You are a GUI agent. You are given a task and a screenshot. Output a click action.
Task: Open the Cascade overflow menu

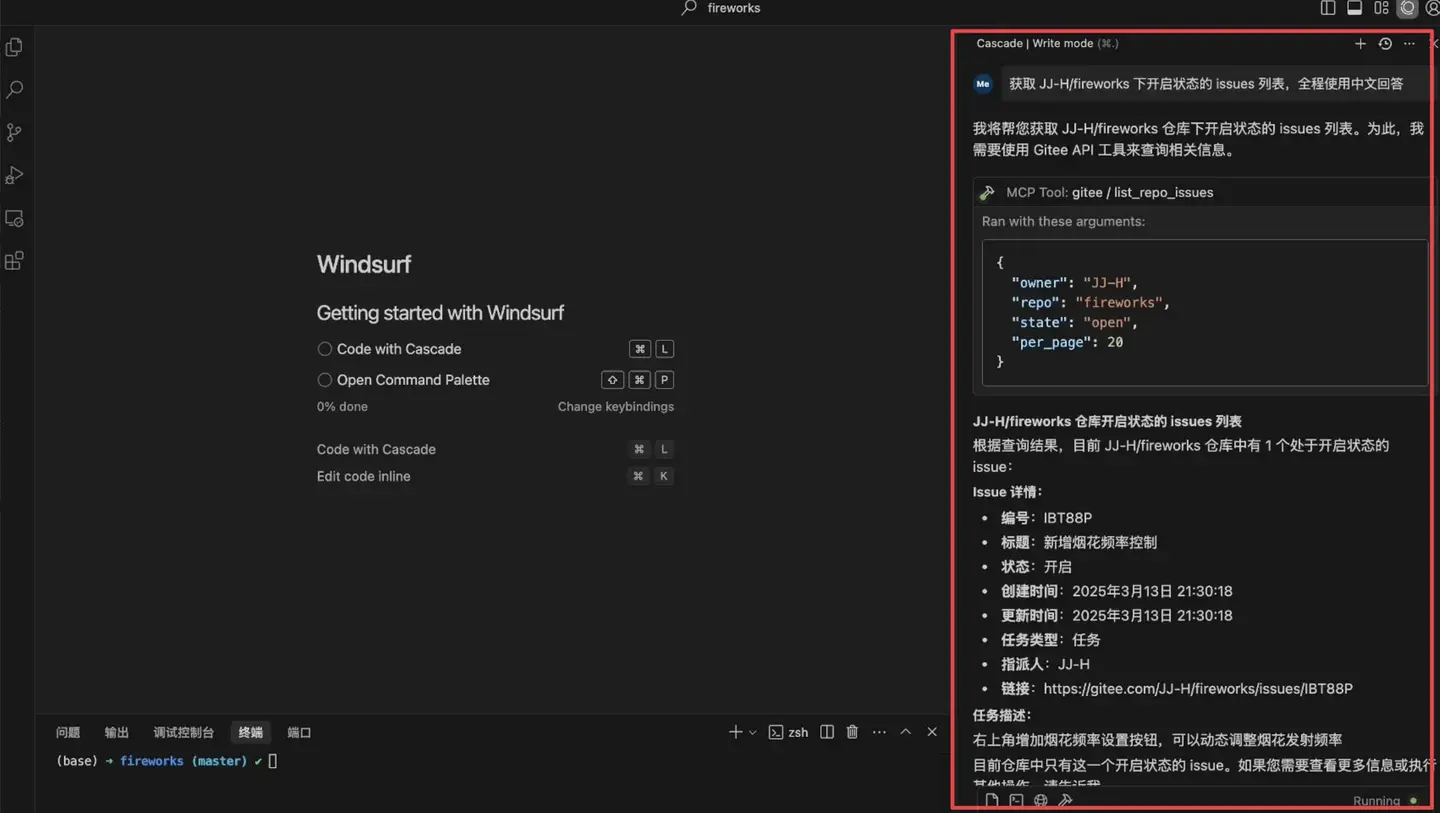point(1409,43)
